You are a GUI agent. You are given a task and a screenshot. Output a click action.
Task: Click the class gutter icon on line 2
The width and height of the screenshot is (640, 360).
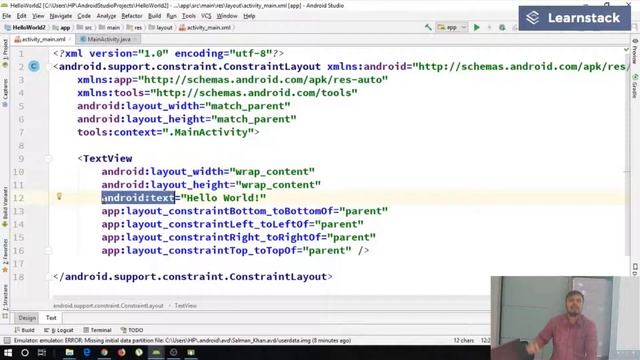pyautogui.click(x=34, y=66)
